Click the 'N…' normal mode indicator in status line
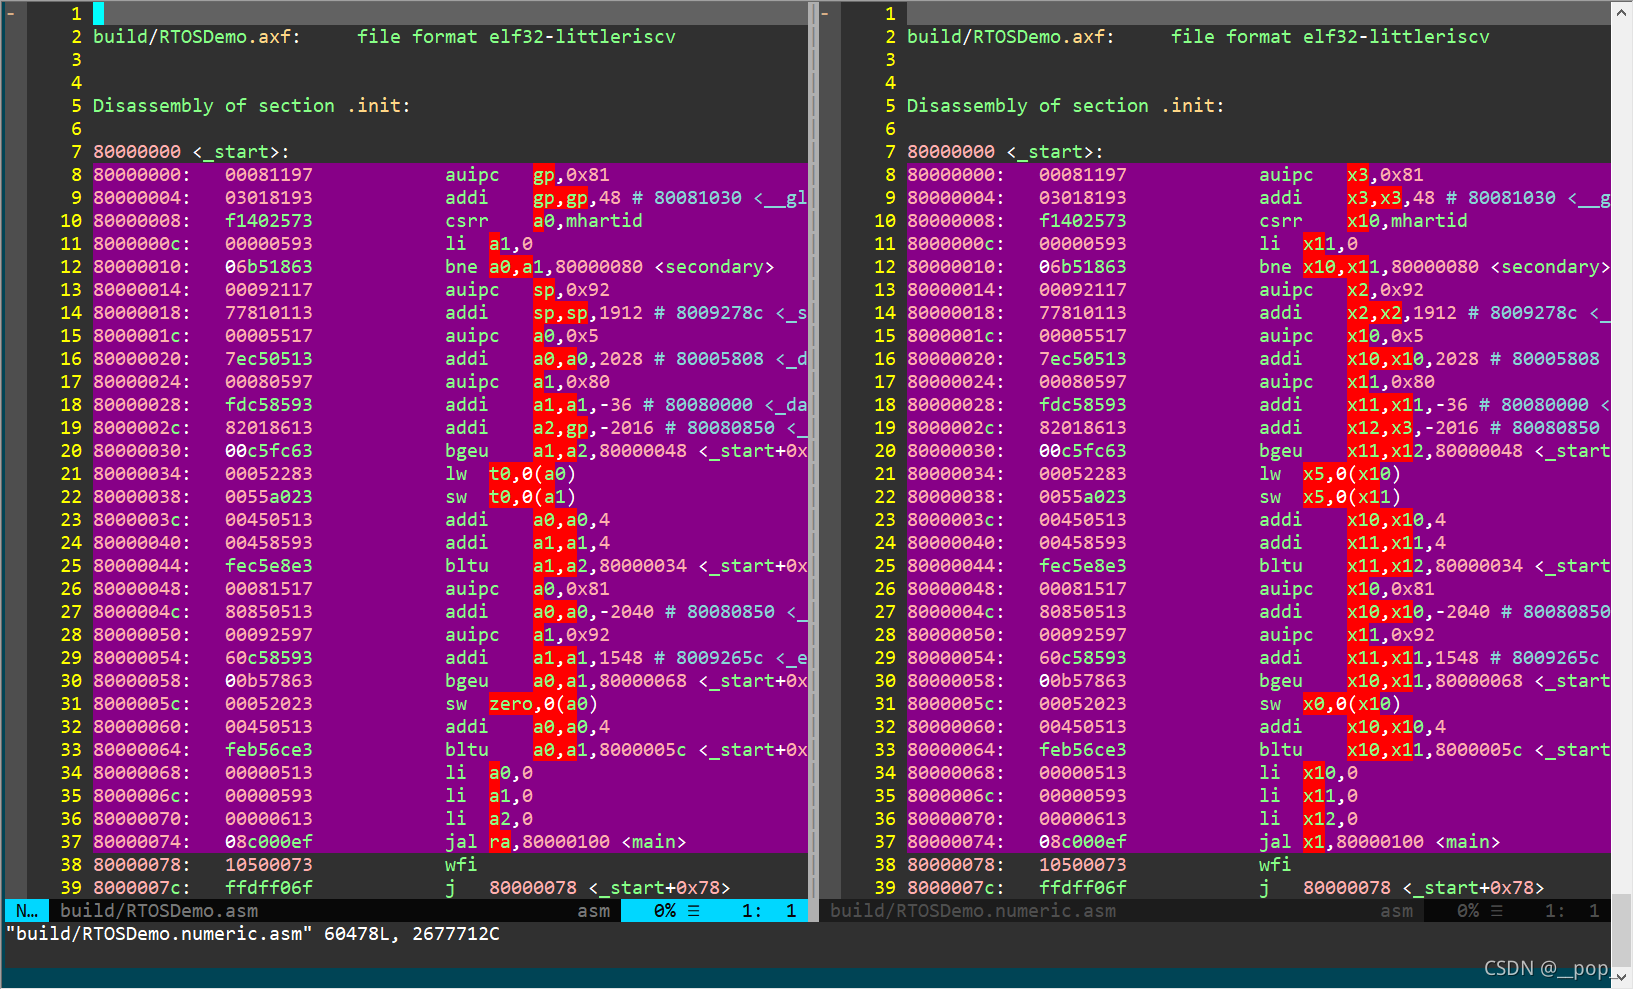 [x=27, y=911]
